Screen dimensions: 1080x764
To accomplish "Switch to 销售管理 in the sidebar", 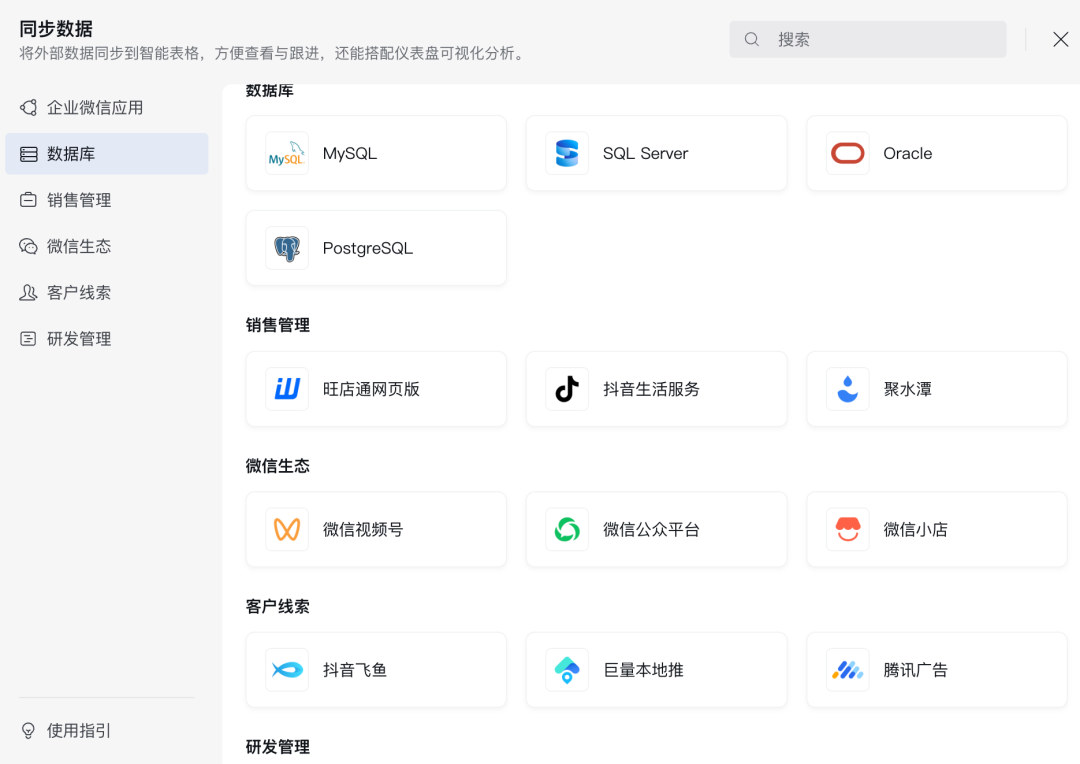I will click(x=107, y=200).
